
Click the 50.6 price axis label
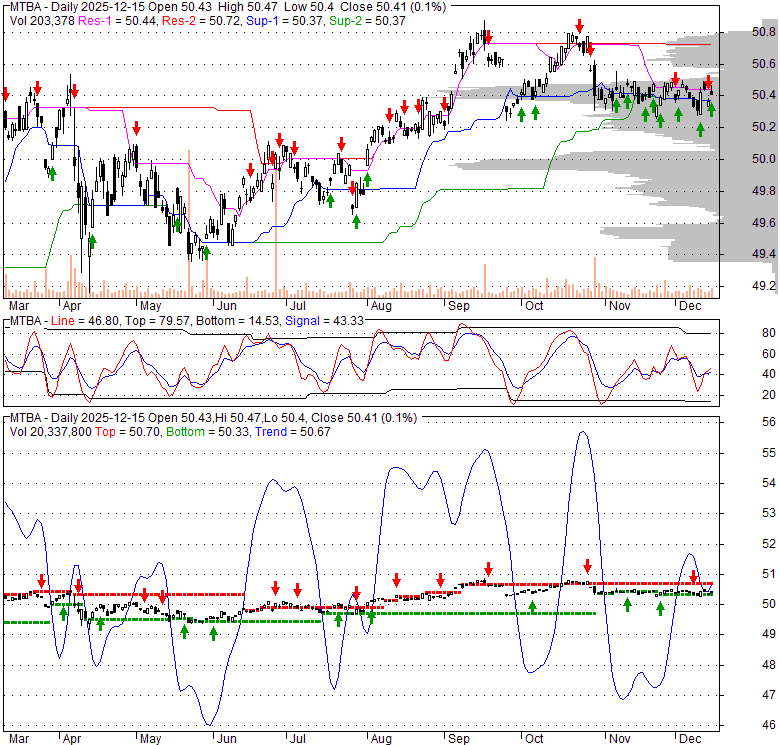pos(764,64)
